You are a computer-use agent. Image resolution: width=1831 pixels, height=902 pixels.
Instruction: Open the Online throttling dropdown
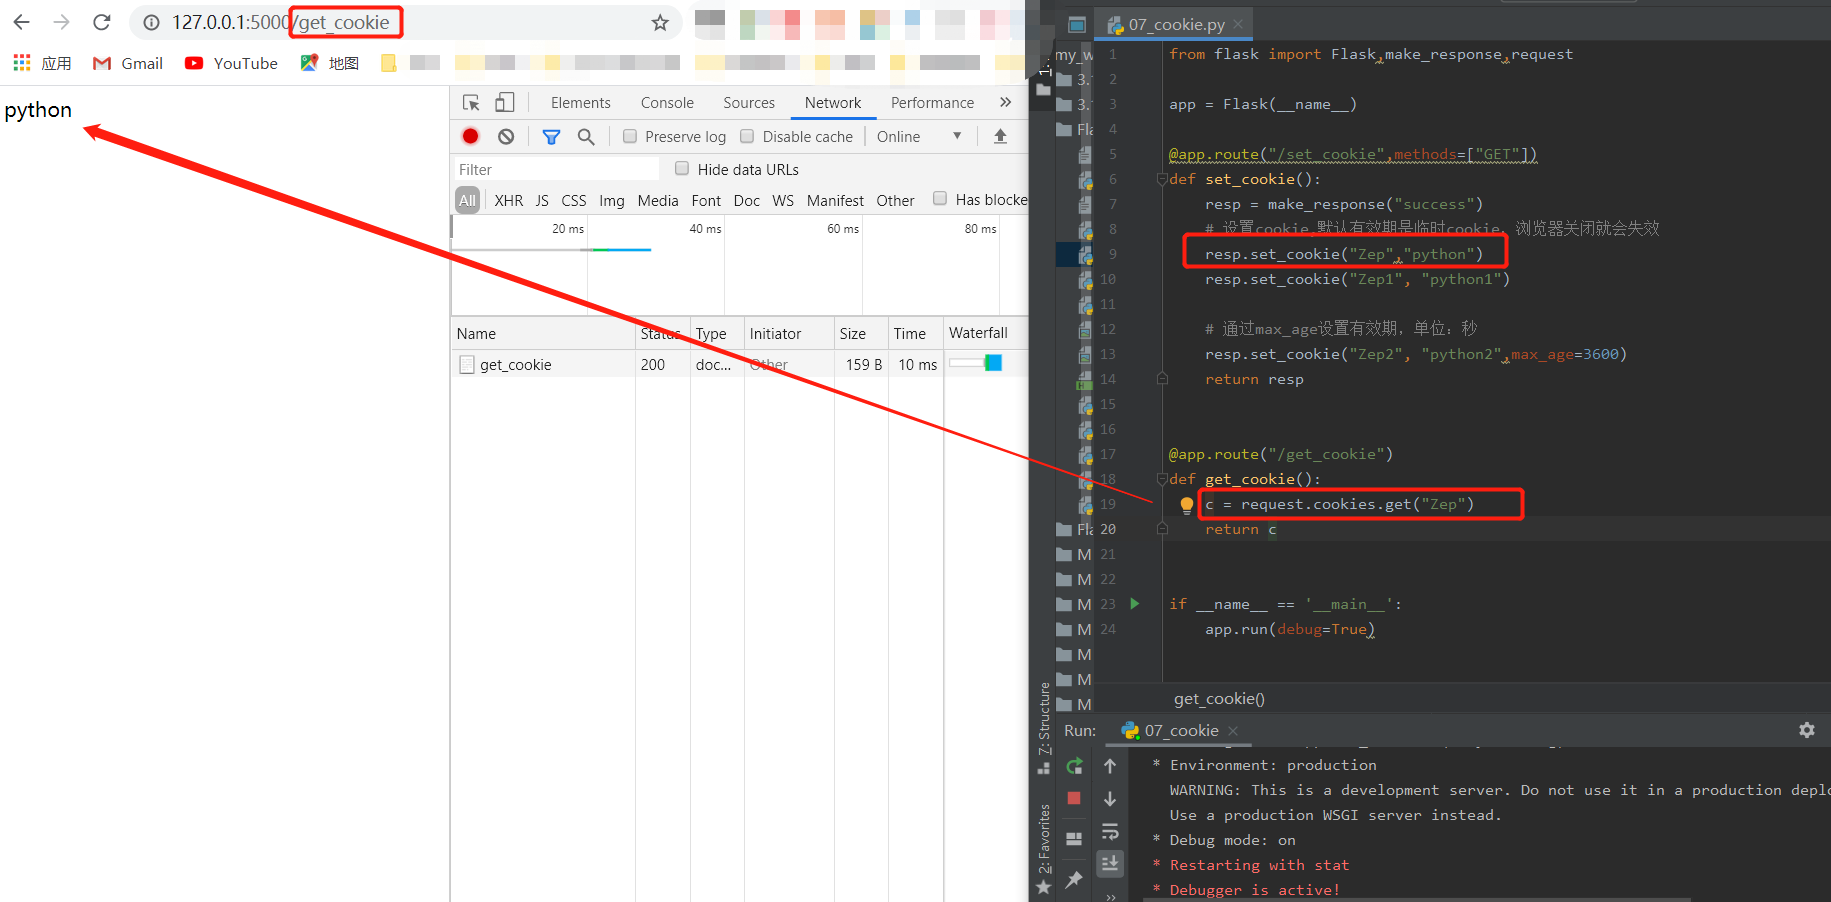click(x=919, y=136)
